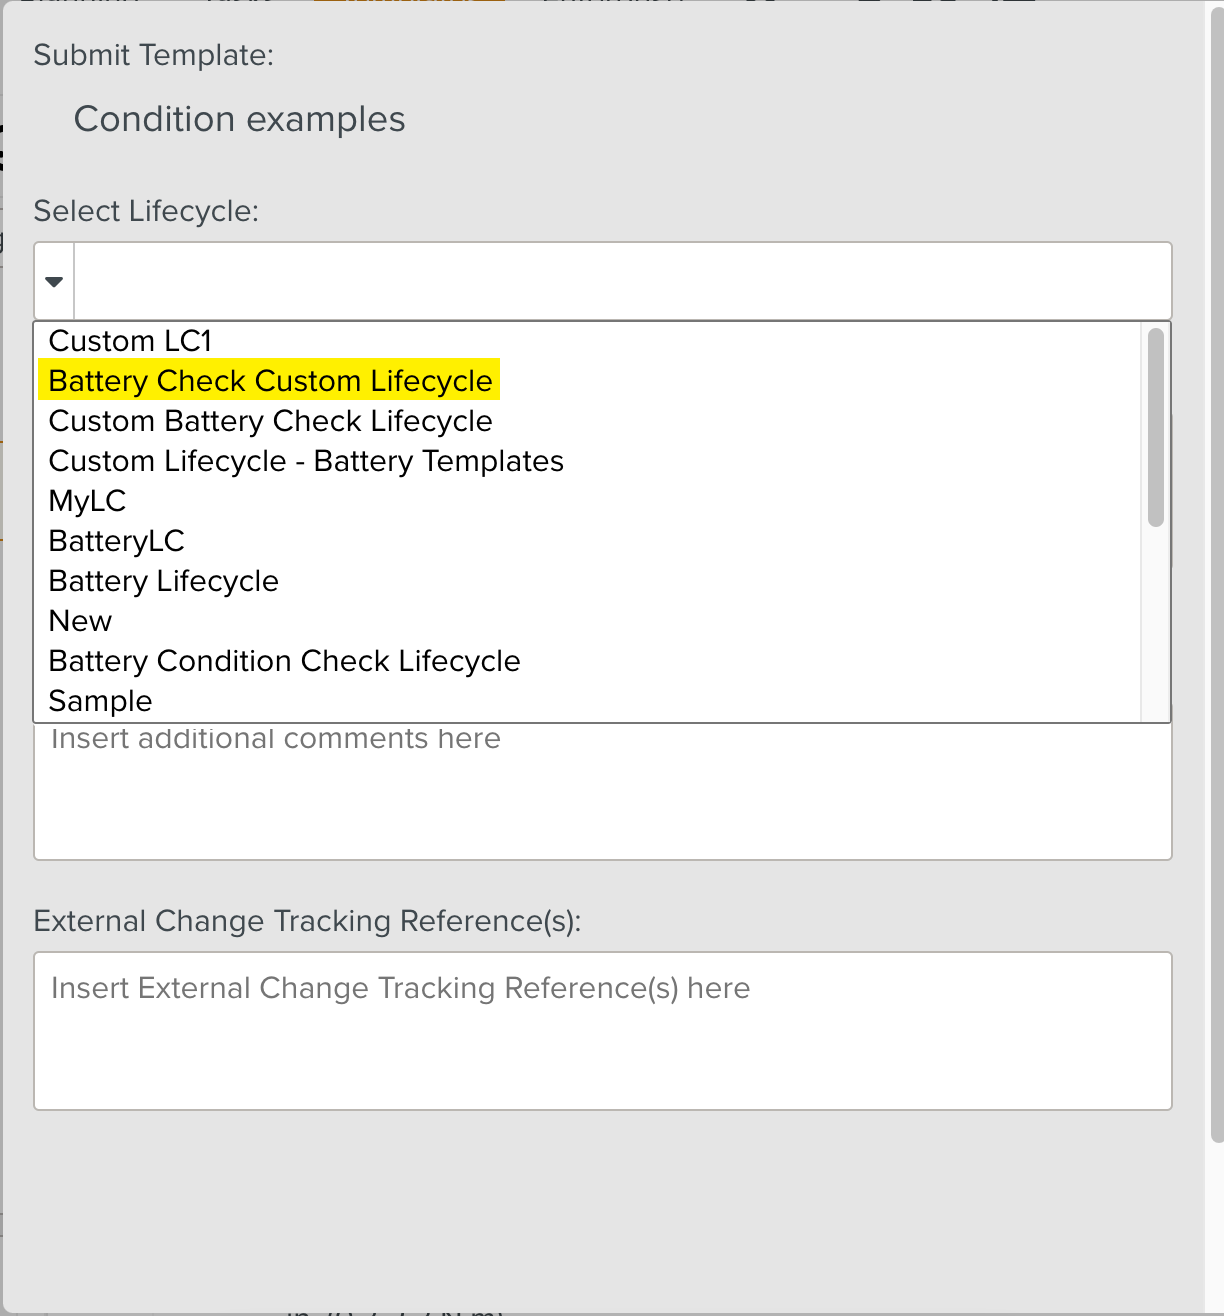1224x1316 pixels.
Task: Choose Custom Battery Check Lifecycle from the list
Action: coord(270,421)
